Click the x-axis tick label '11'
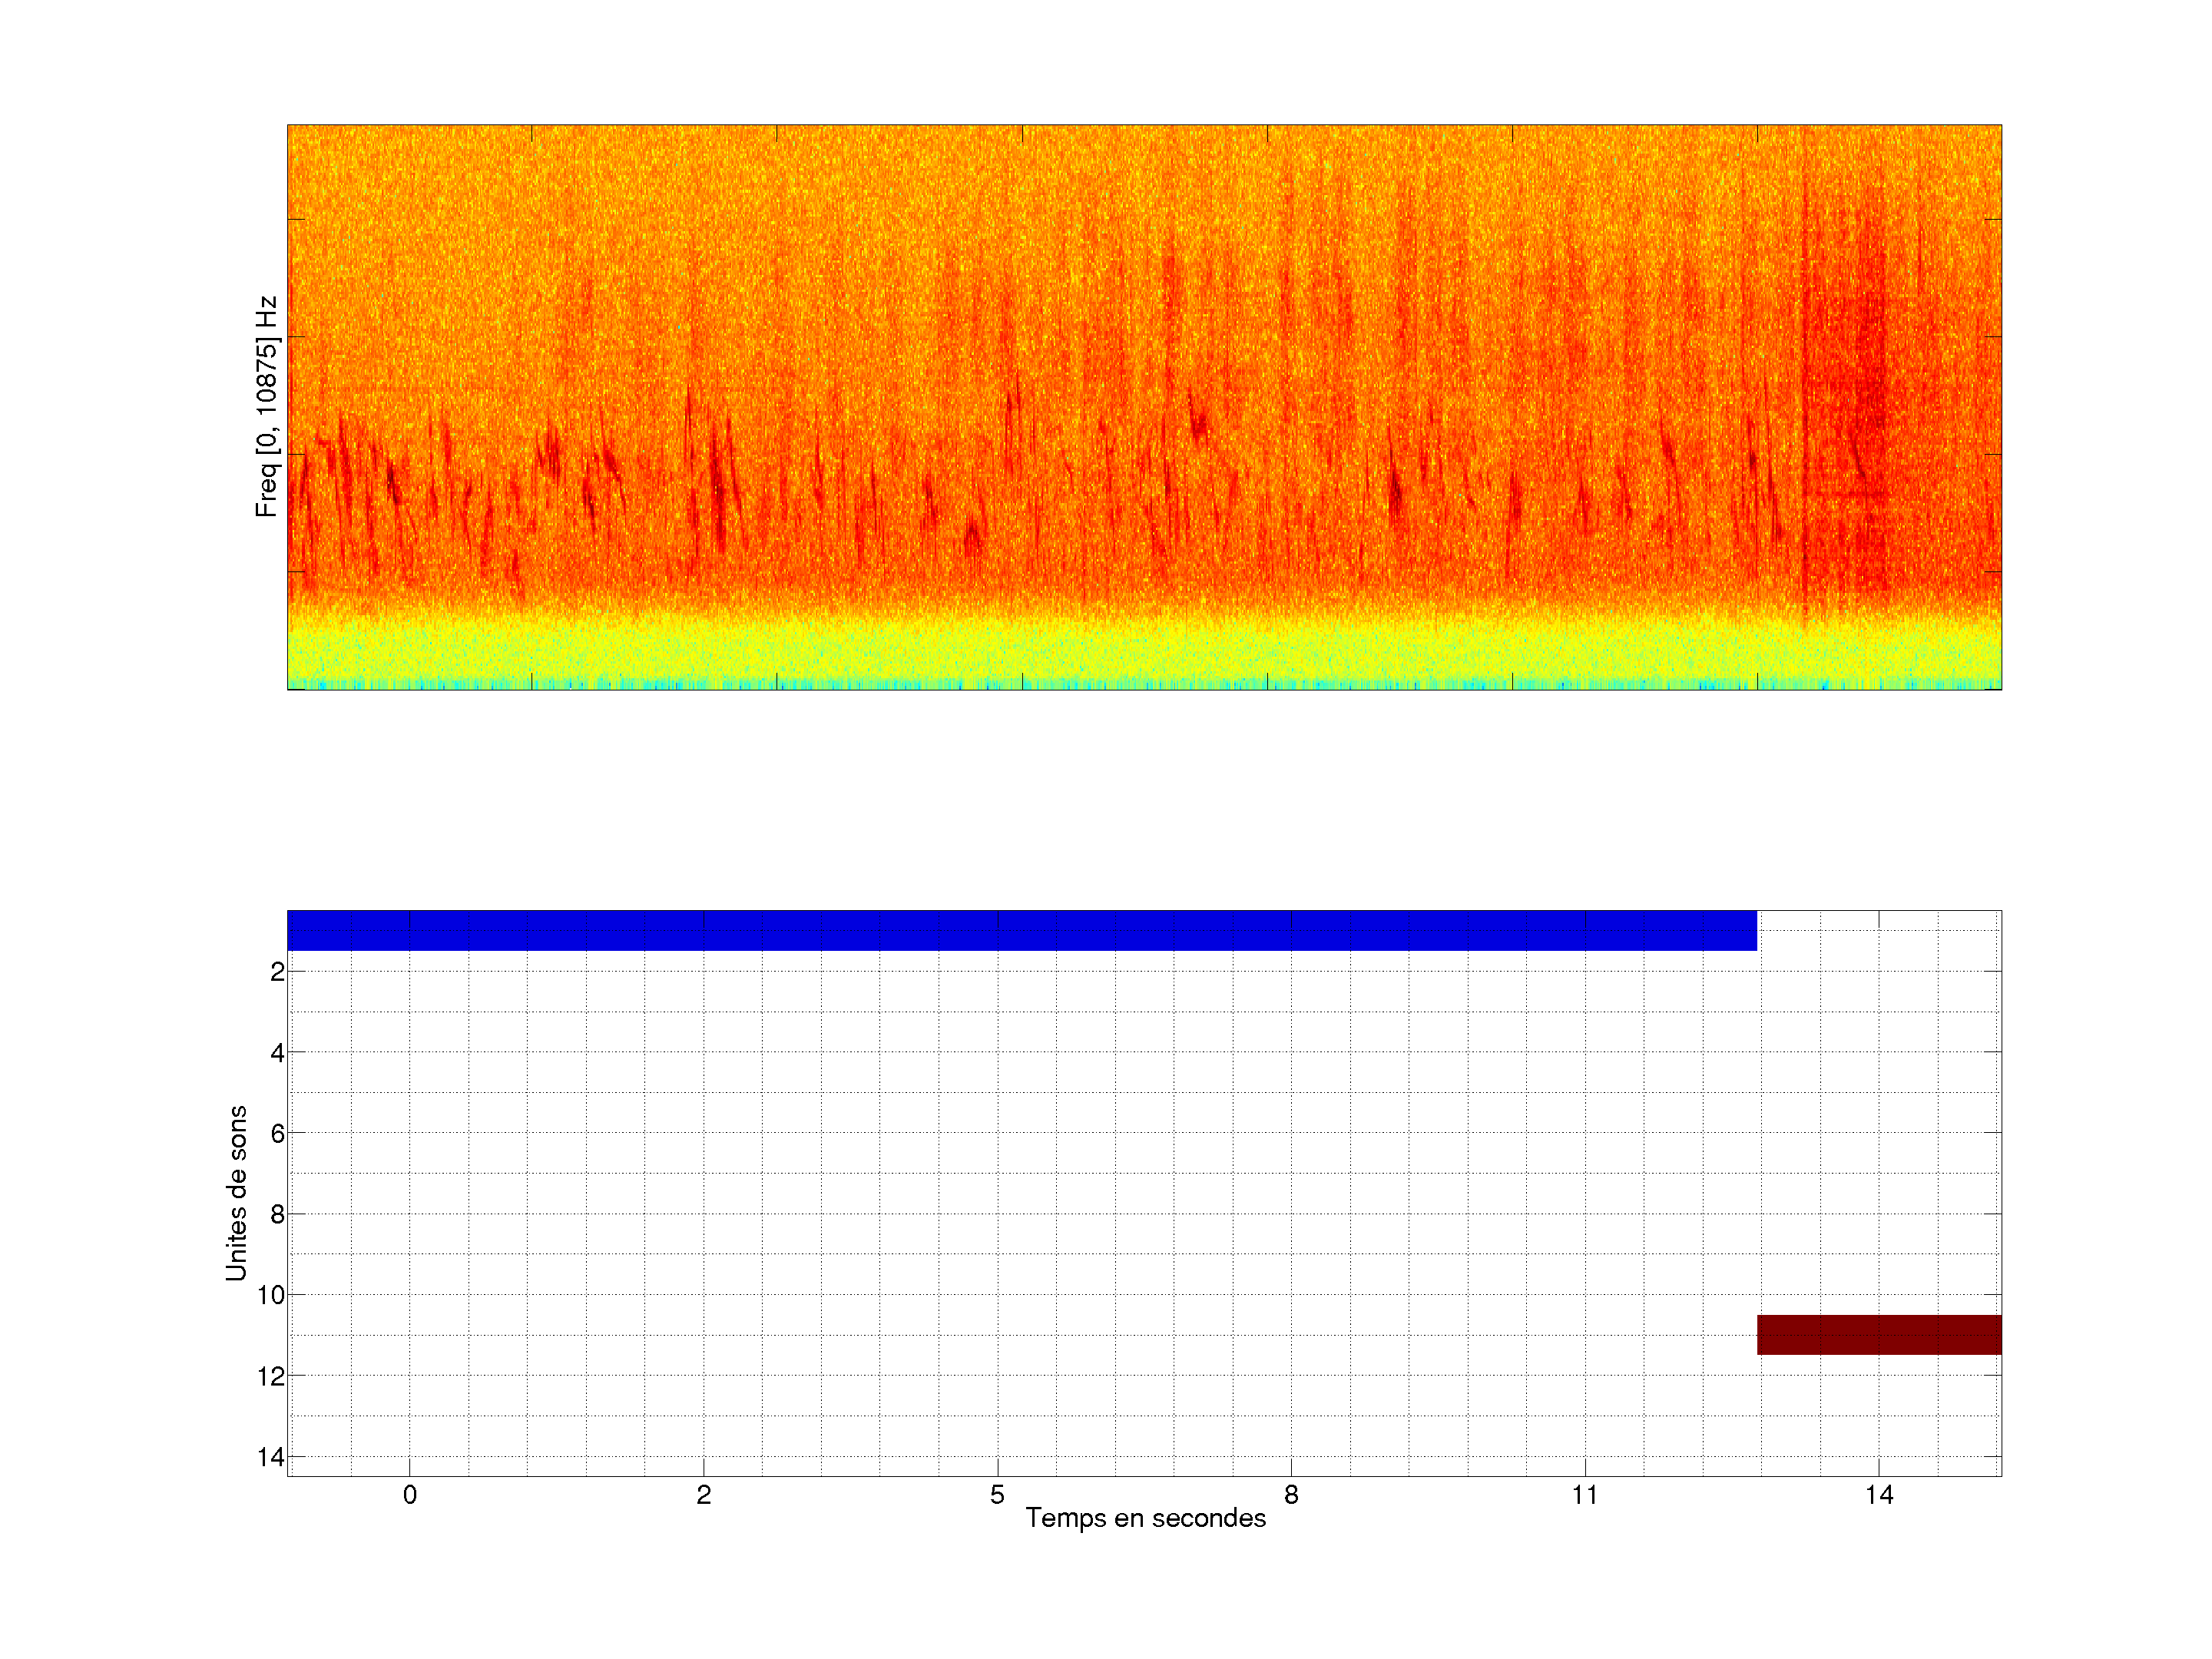The image size is (2212, 1659). (x=1585, y=1495)
